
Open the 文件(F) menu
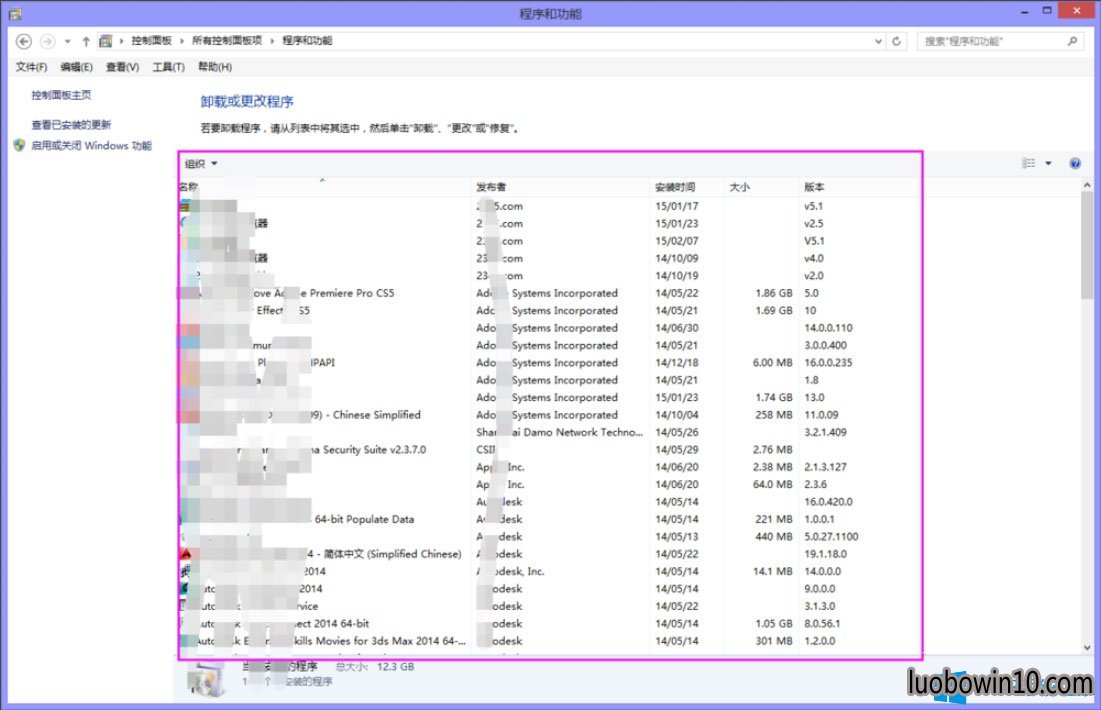[32, 67]
